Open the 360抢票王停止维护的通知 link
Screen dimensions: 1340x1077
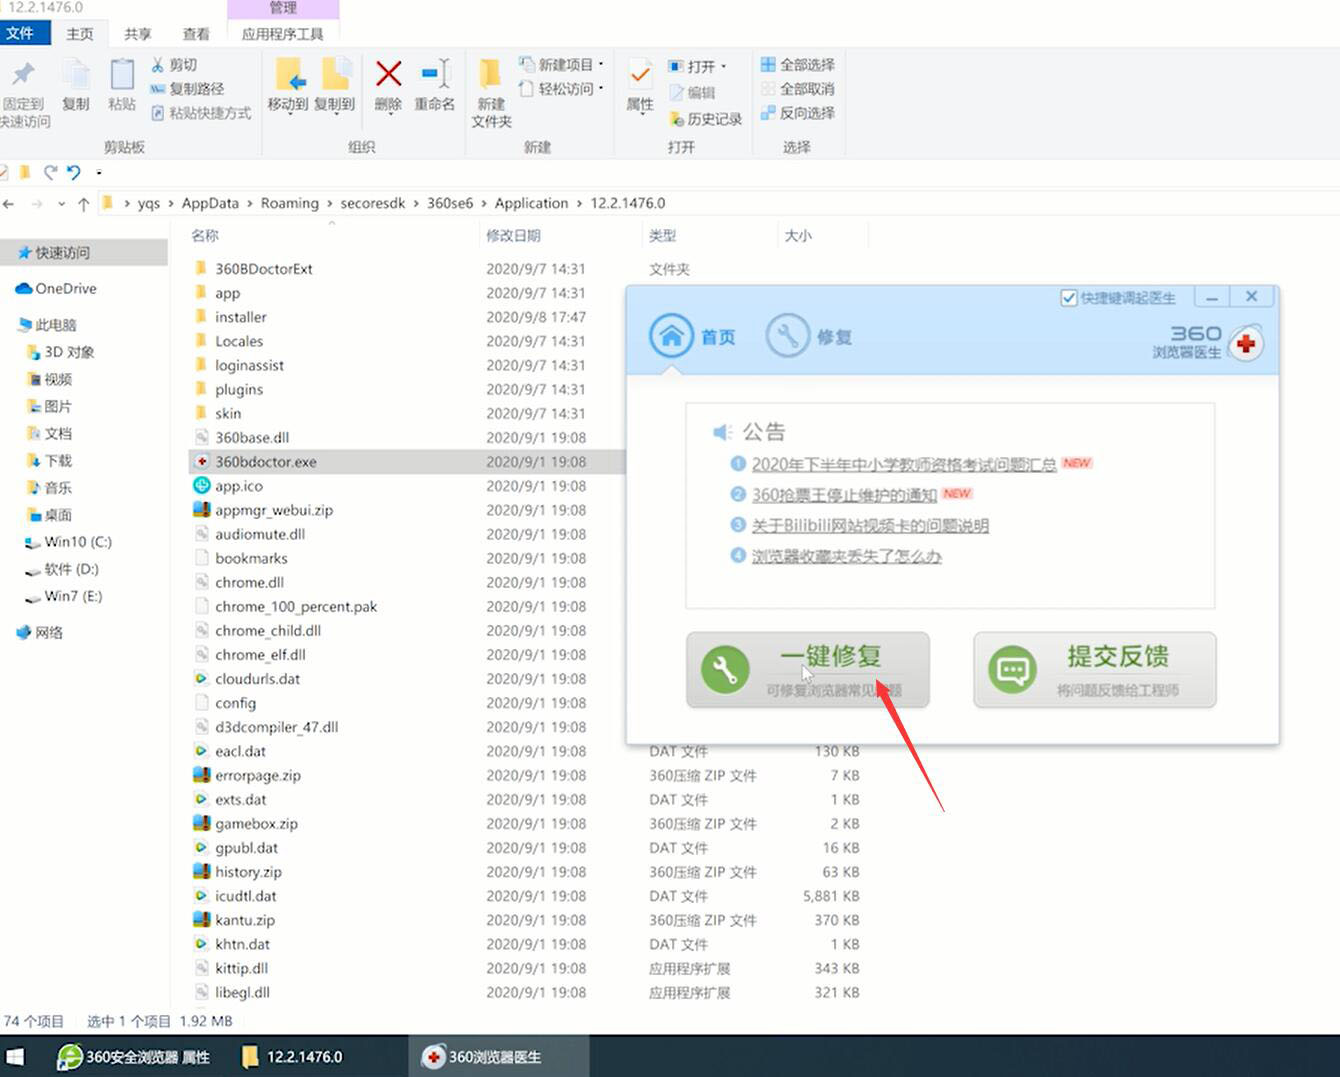pos(844,495)
